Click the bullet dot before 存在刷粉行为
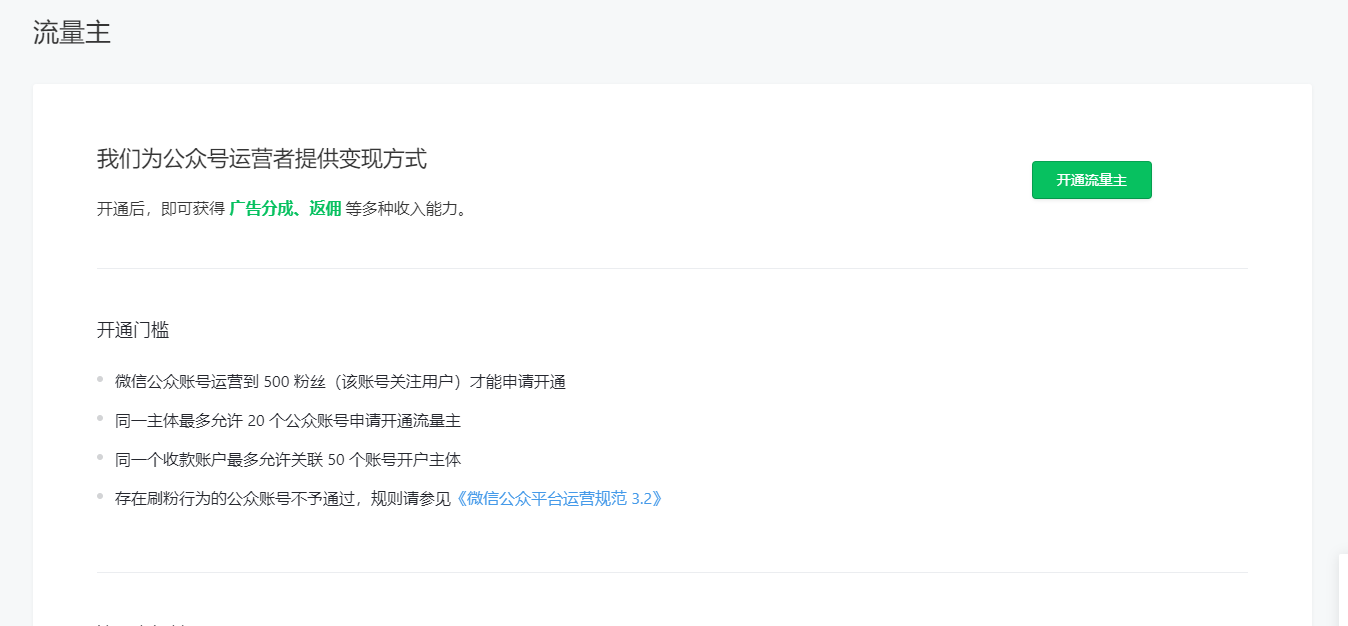 (100, 496)
